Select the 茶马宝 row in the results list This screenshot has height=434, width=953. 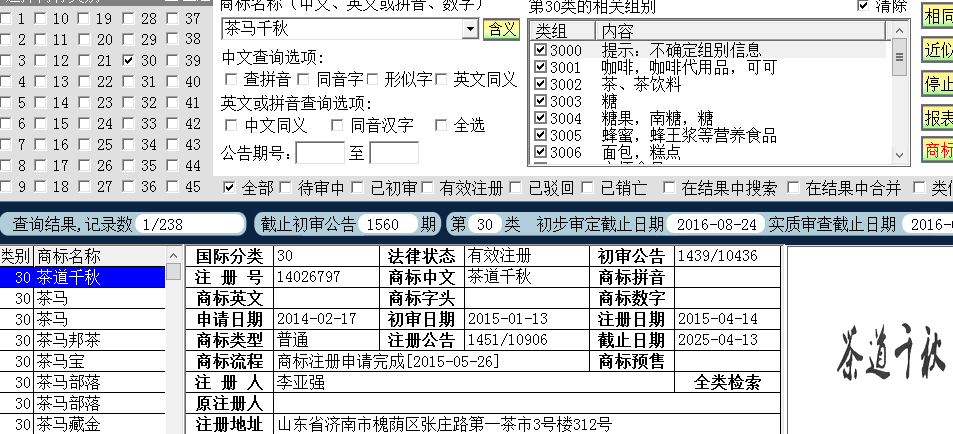coord(83,361)
